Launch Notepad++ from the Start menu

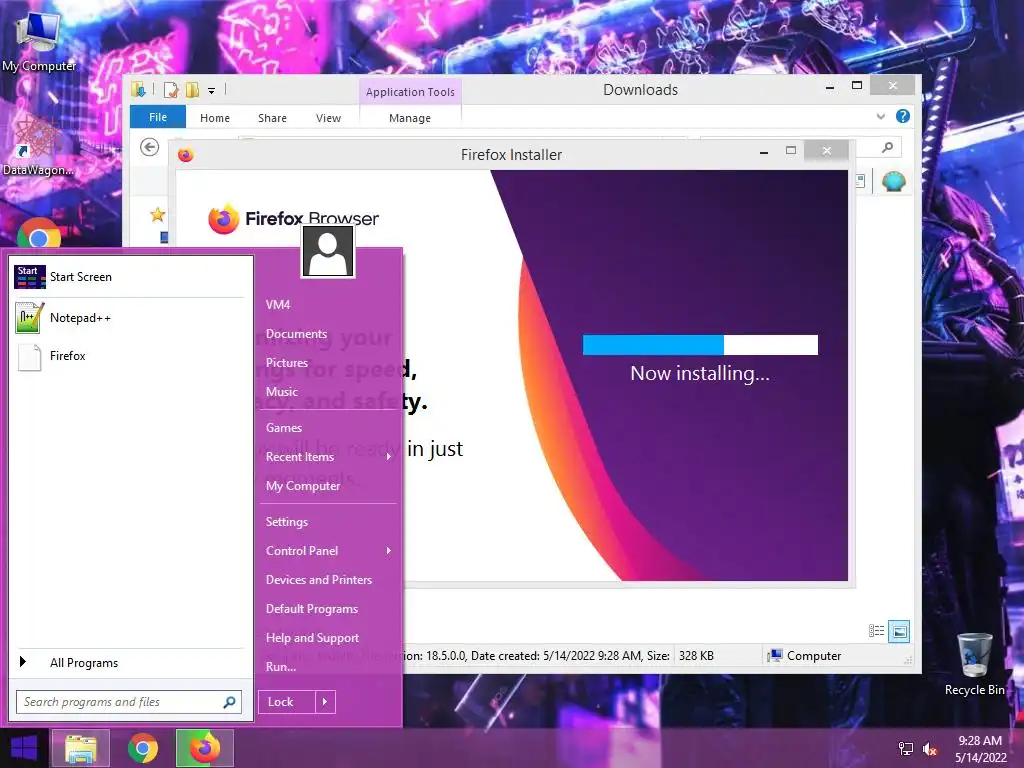point(129,318)
